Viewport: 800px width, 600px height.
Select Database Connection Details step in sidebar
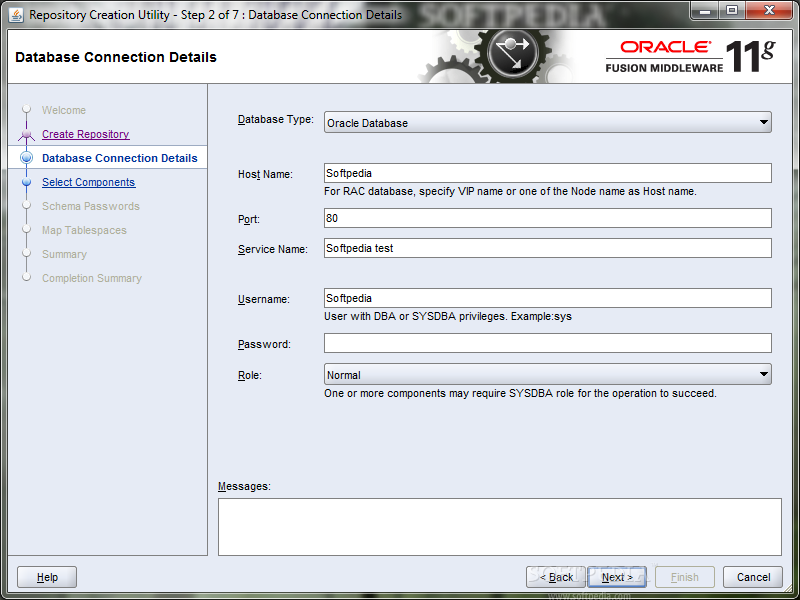[119, 158]
